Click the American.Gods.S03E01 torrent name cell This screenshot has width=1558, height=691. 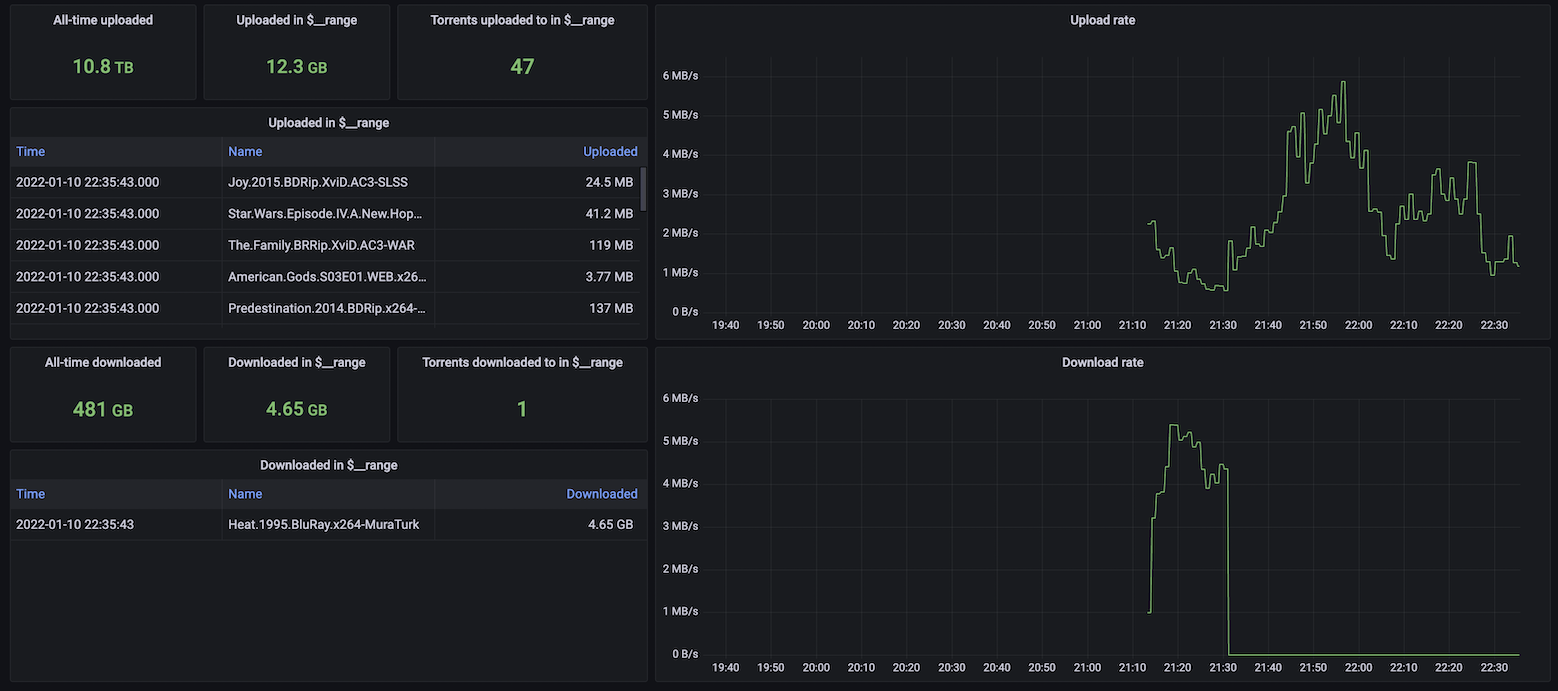pyautogui.click(x=326, y=277)
